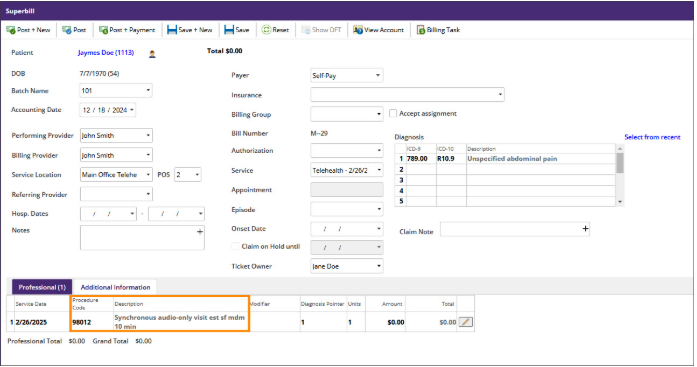Click procedure code 98012 cell

tap(92, 322)
